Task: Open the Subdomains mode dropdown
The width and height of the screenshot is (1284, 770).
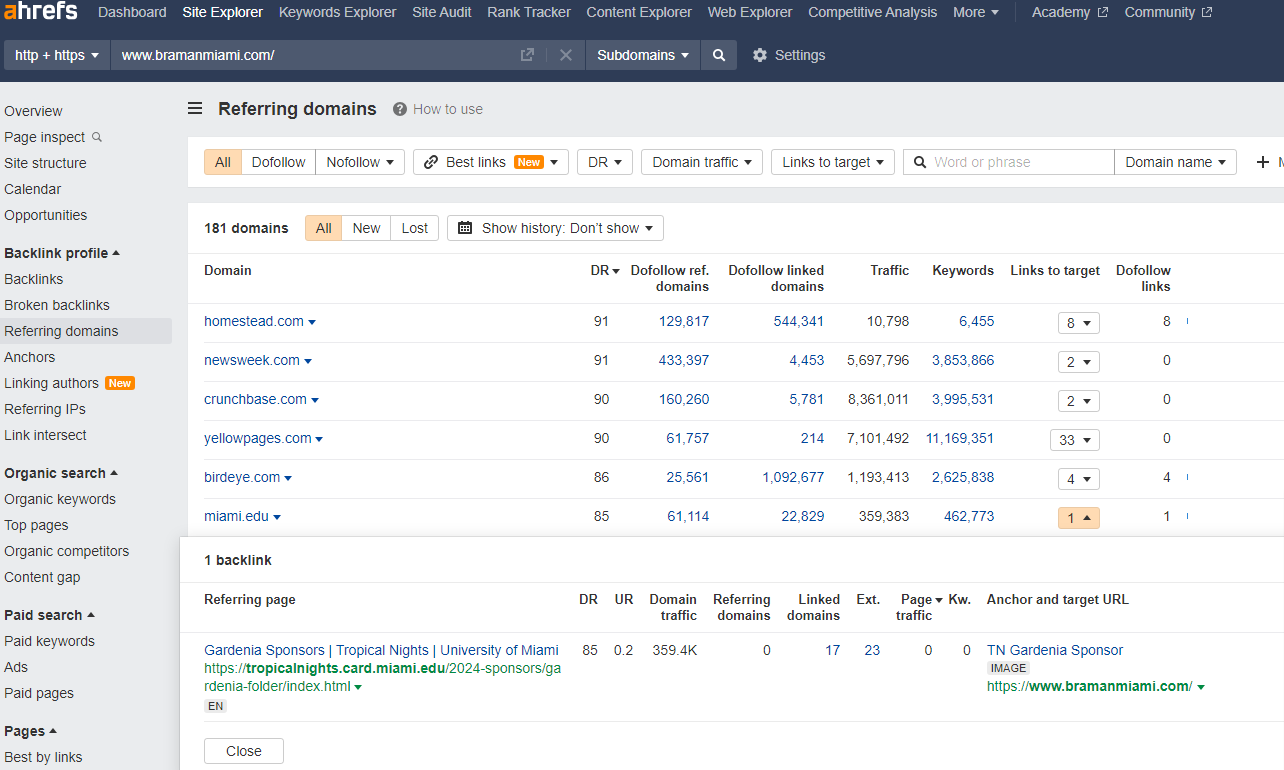Action: pos(643,55)
